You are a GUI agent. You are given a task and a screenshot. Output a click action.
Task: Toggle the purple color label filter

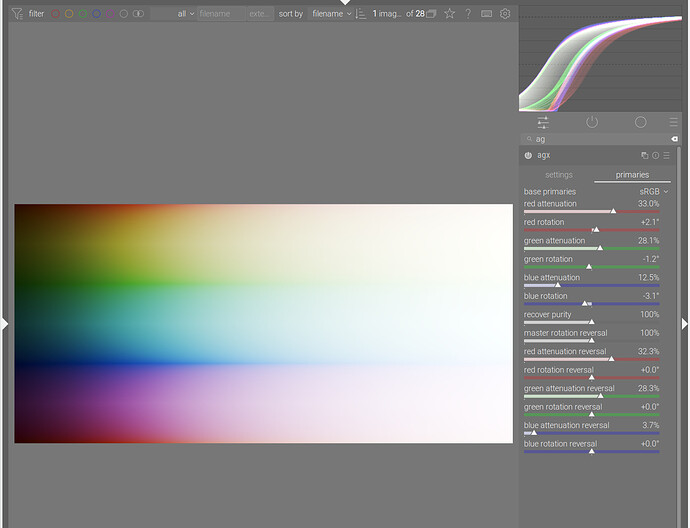[110, 14]
